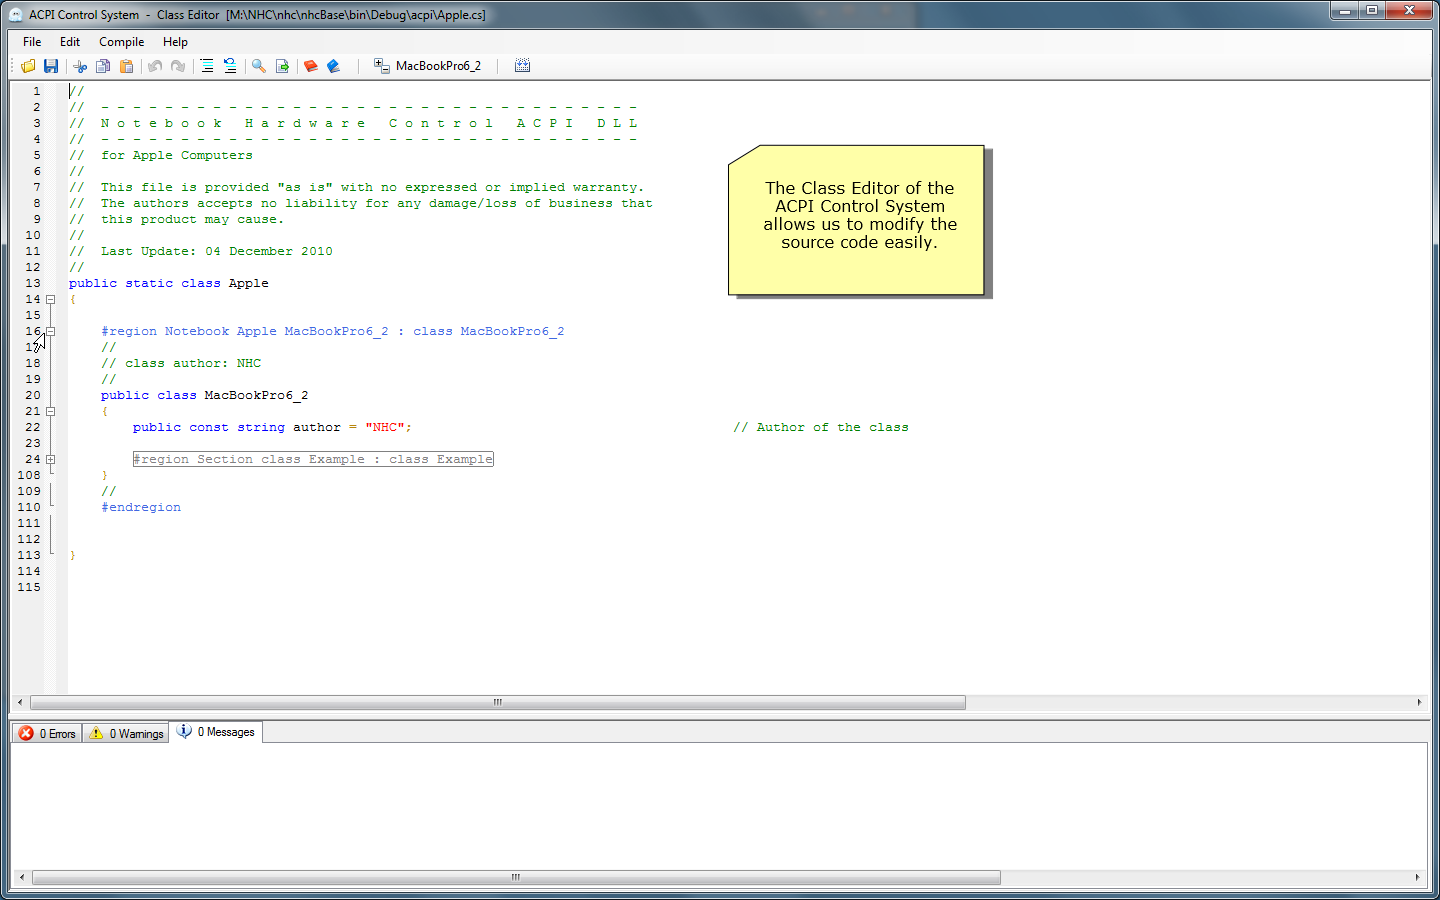The width and height of the screenshot is (1440, 900).
Task: Click the blue book toolbar icon
Action: pos(334,66)
